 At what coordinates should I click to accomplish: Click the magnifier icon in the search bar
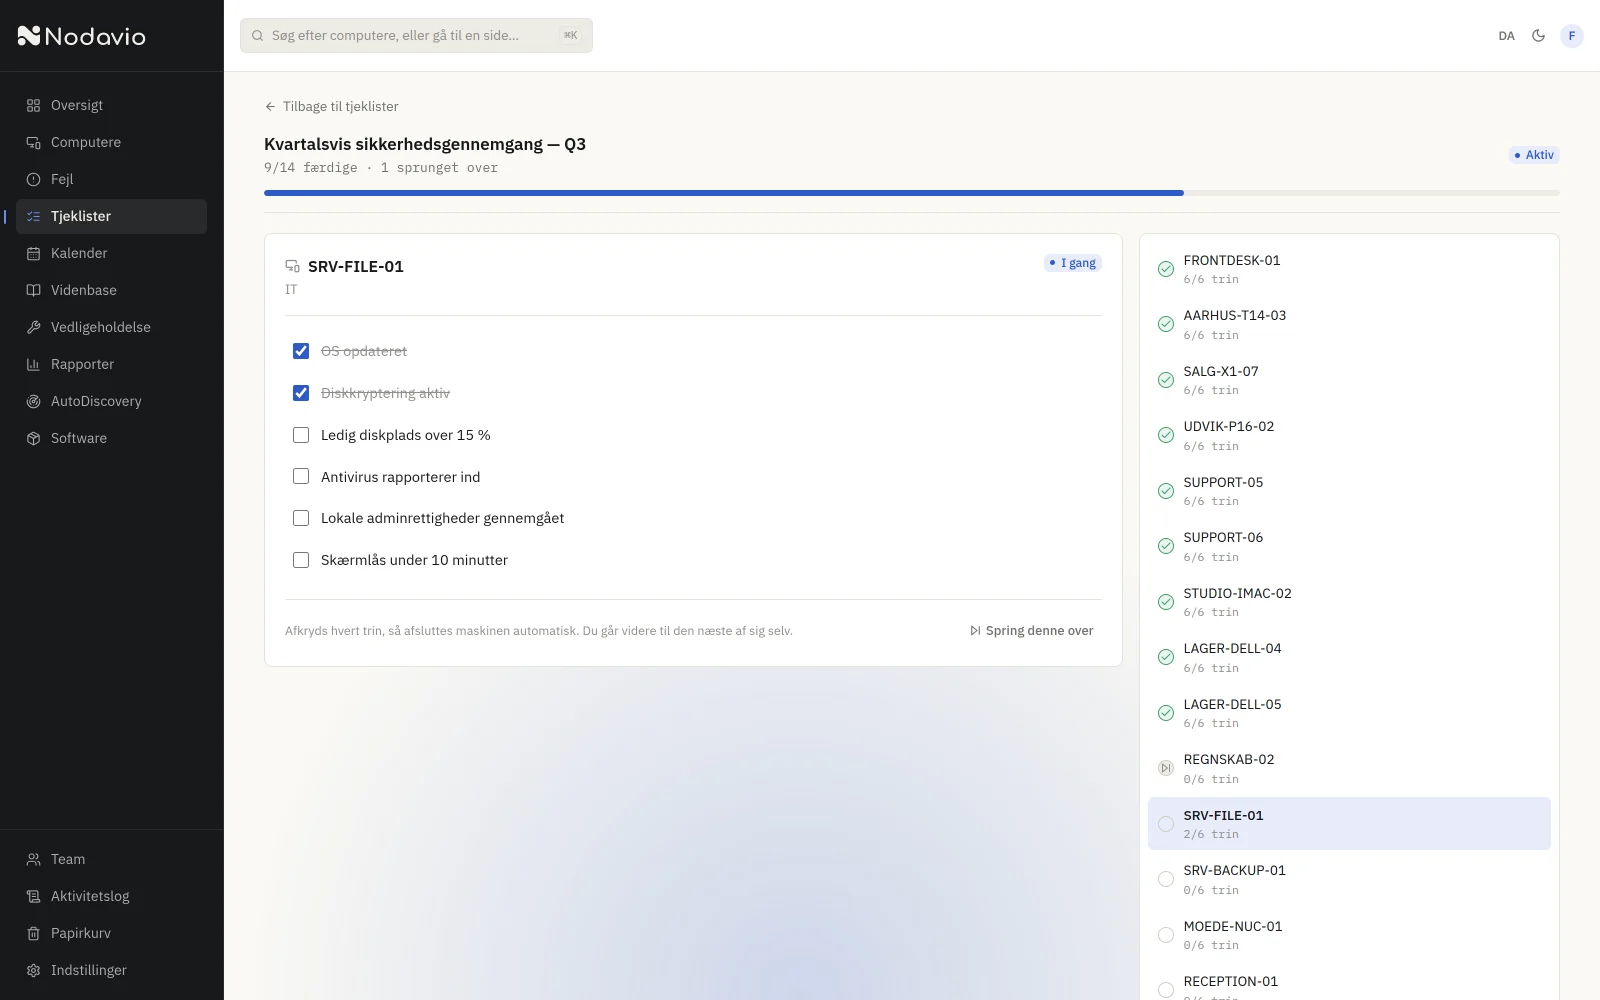[x=257, y=36]
